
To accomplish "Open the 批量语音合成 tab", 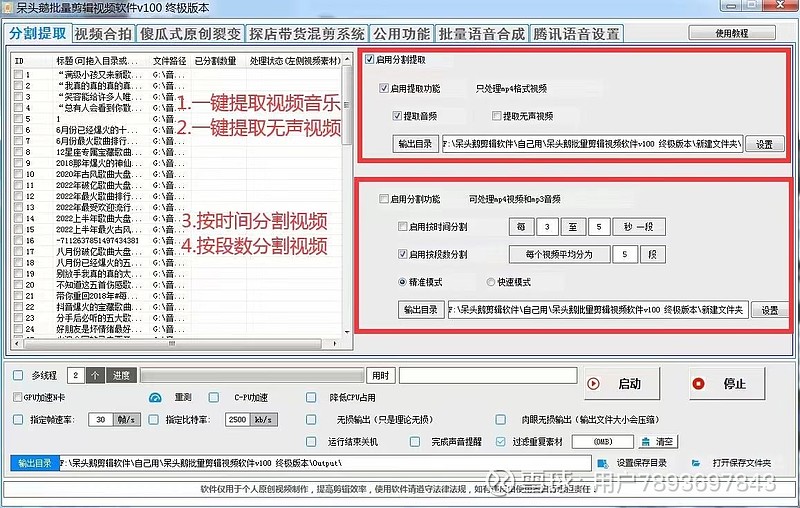I will pos(481,34).
